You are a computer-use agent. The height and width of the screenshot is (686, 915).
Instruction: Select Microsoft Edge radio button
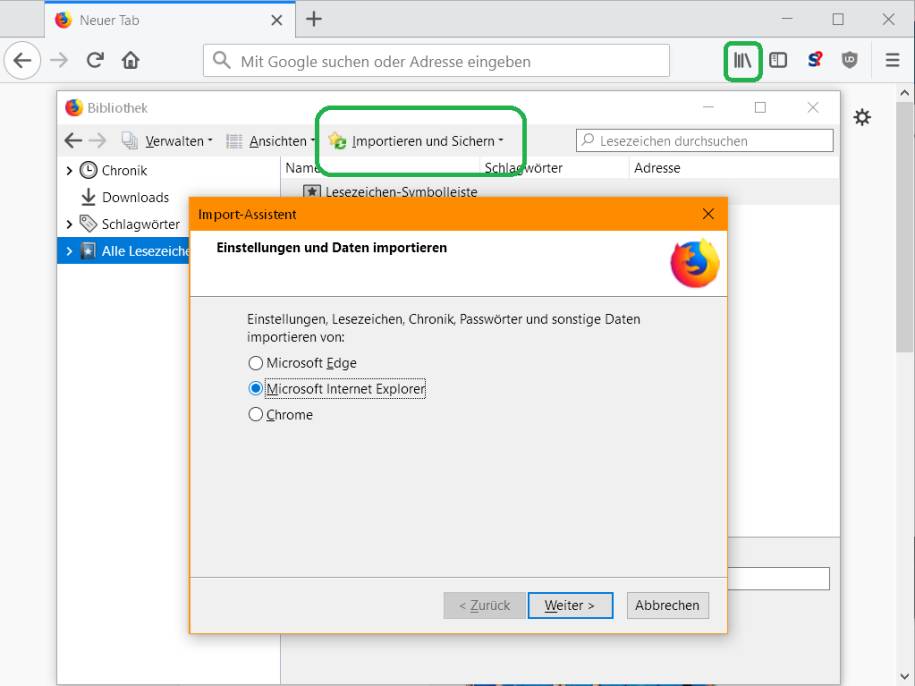pyautogui.click(x=255, y=363)
